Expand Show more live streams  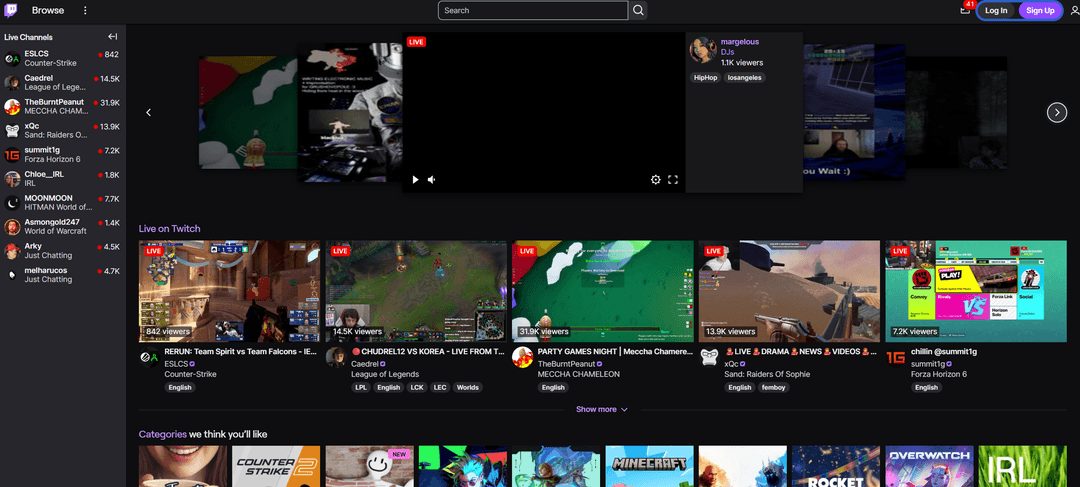(x=602, y=409)
